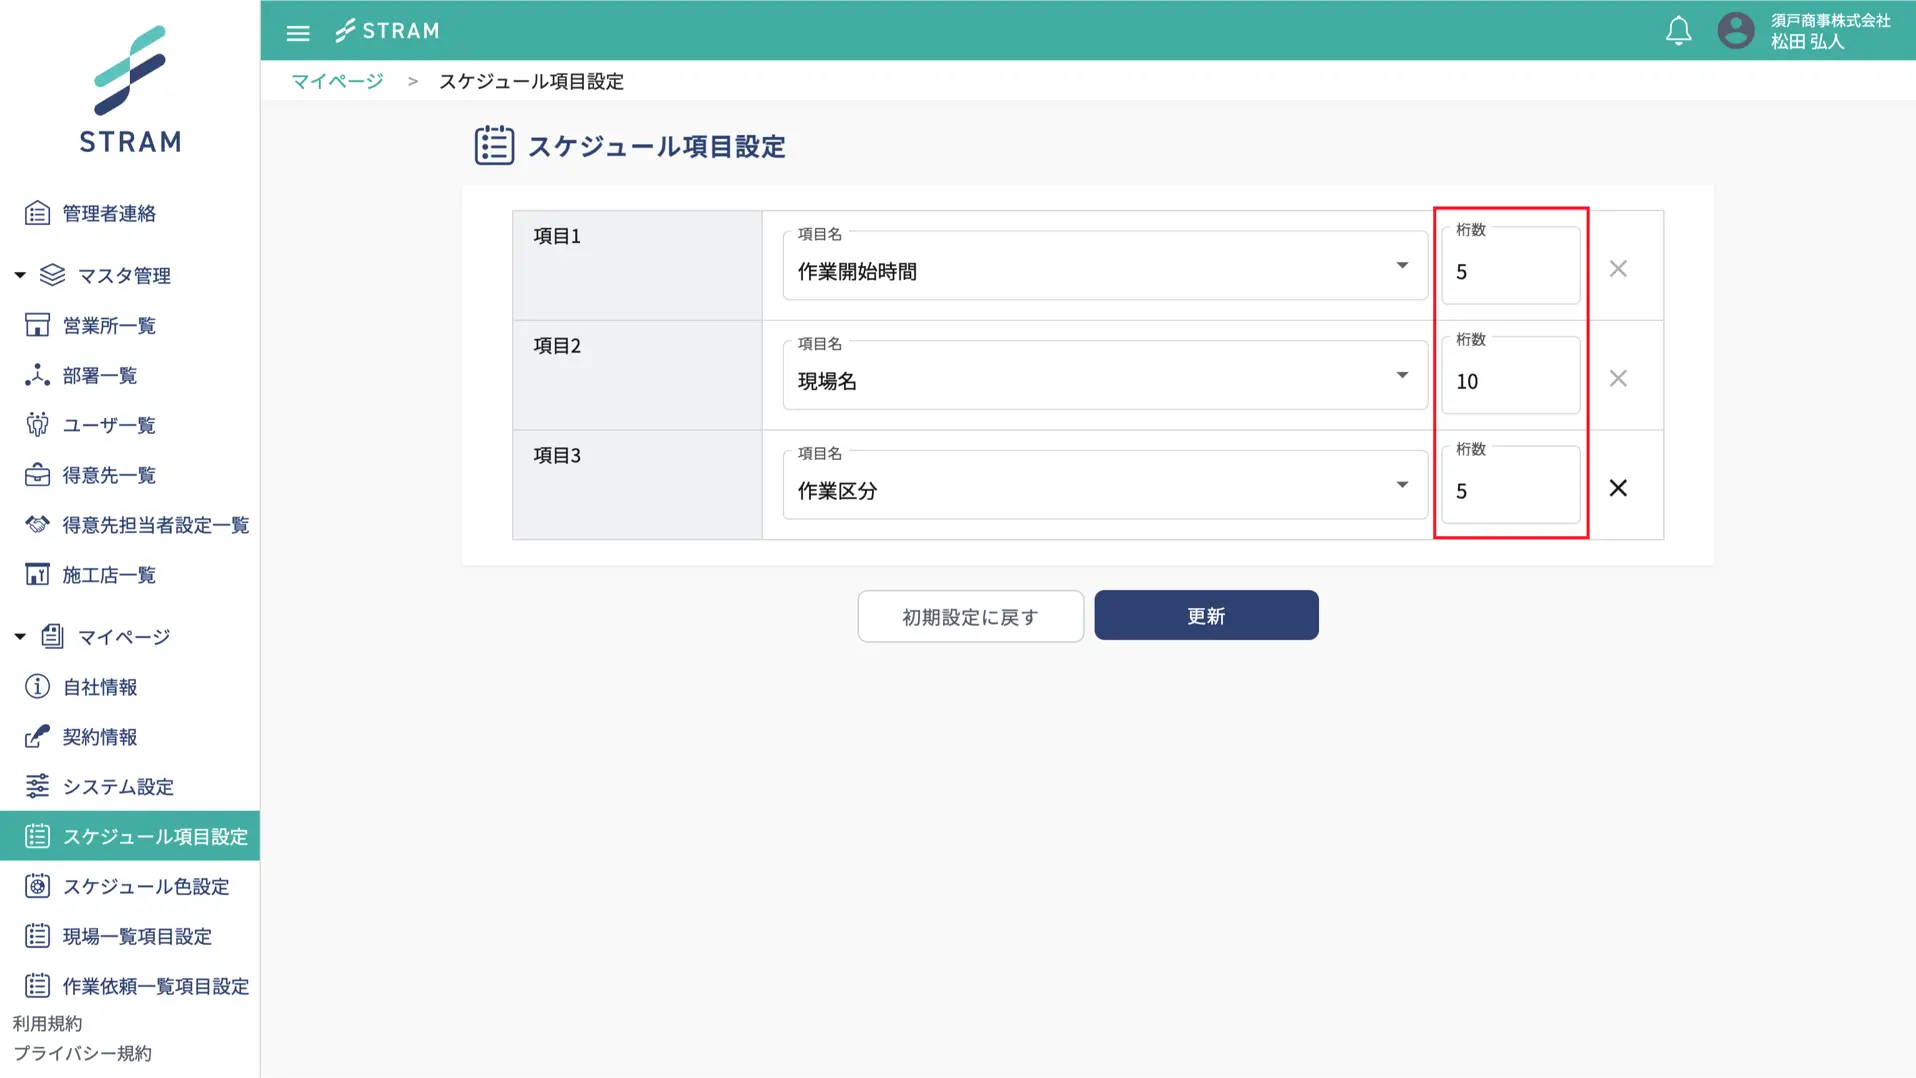Open the user account avatar icon
The image size is (1916, 1078).
click(1735, 31)
